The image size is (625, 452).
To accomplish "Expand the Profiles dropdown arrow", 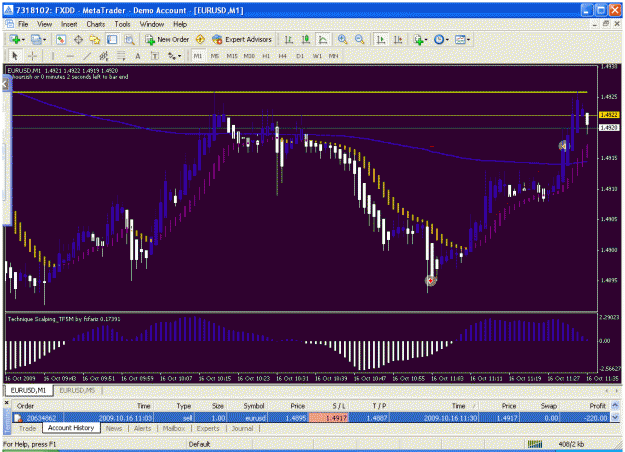I will [x=44, y=40].
